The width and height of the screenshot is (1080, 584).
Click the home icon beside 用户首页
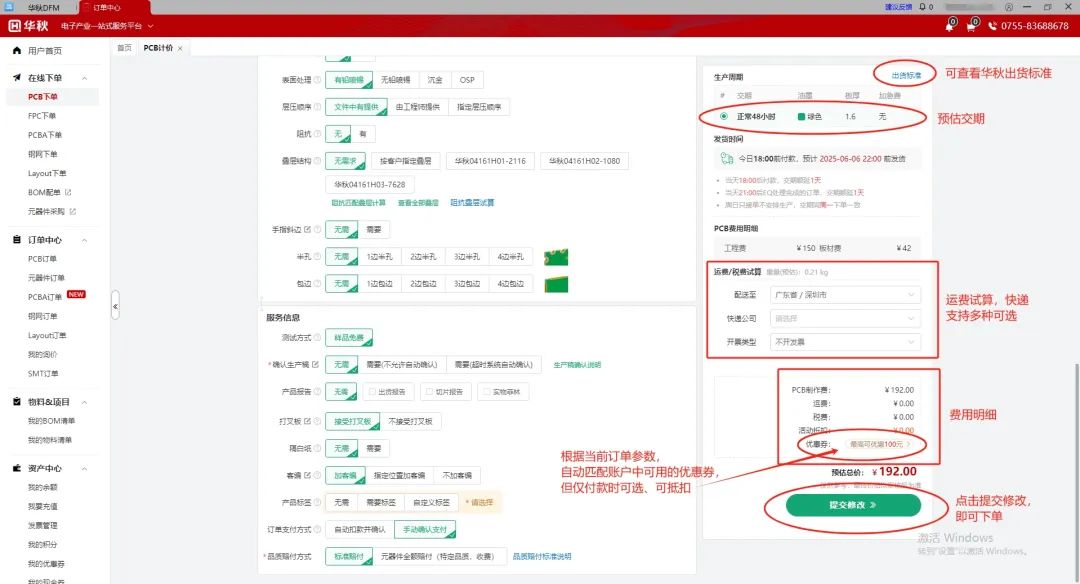17,50
